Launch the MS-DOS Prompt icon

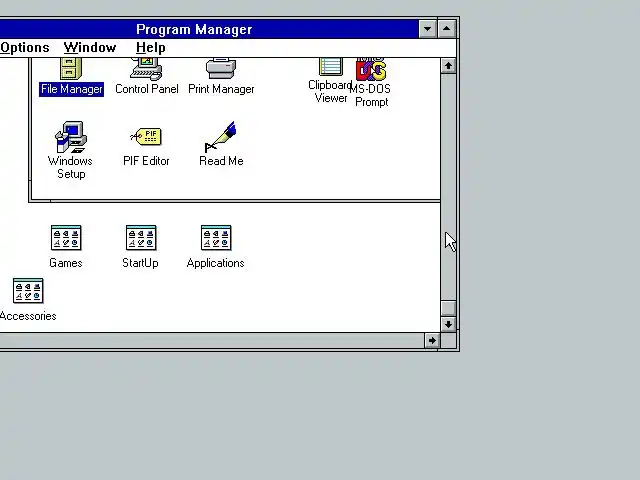[371, 69]
